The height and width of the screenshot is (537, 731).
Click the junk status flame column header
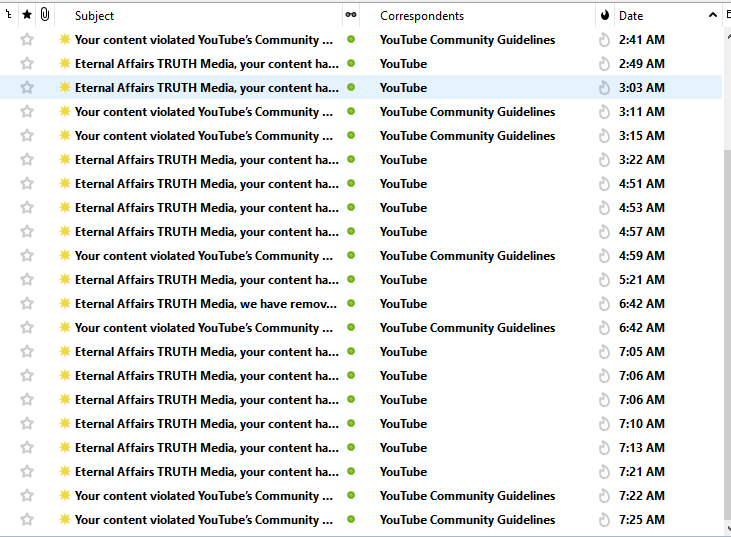click(x=604, y=15)
